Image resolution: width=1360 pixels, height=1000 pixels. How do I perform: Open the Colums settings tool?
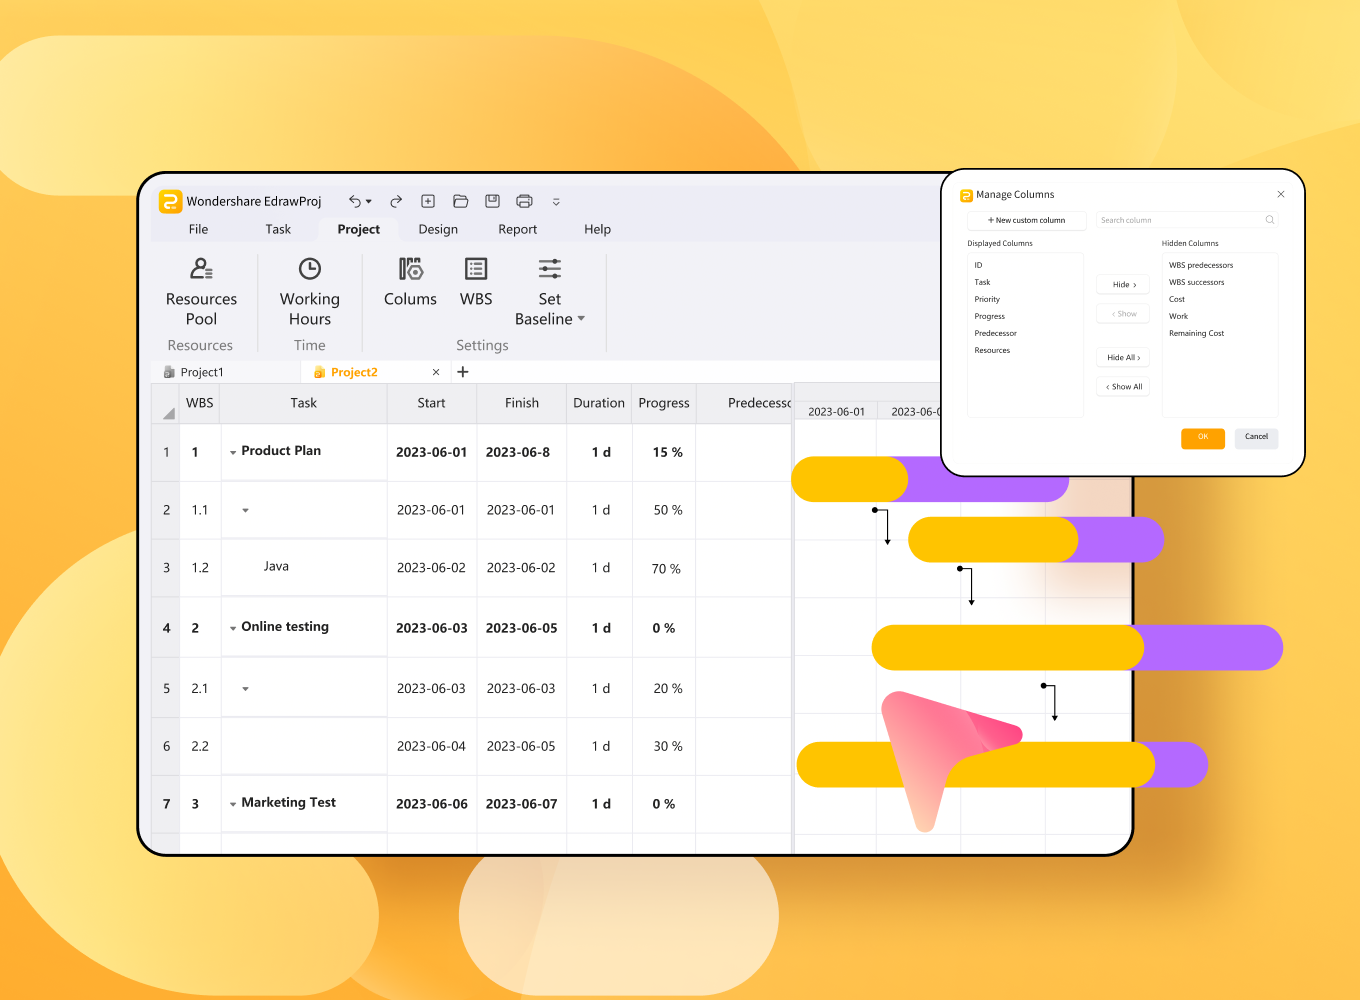point(410,282)
